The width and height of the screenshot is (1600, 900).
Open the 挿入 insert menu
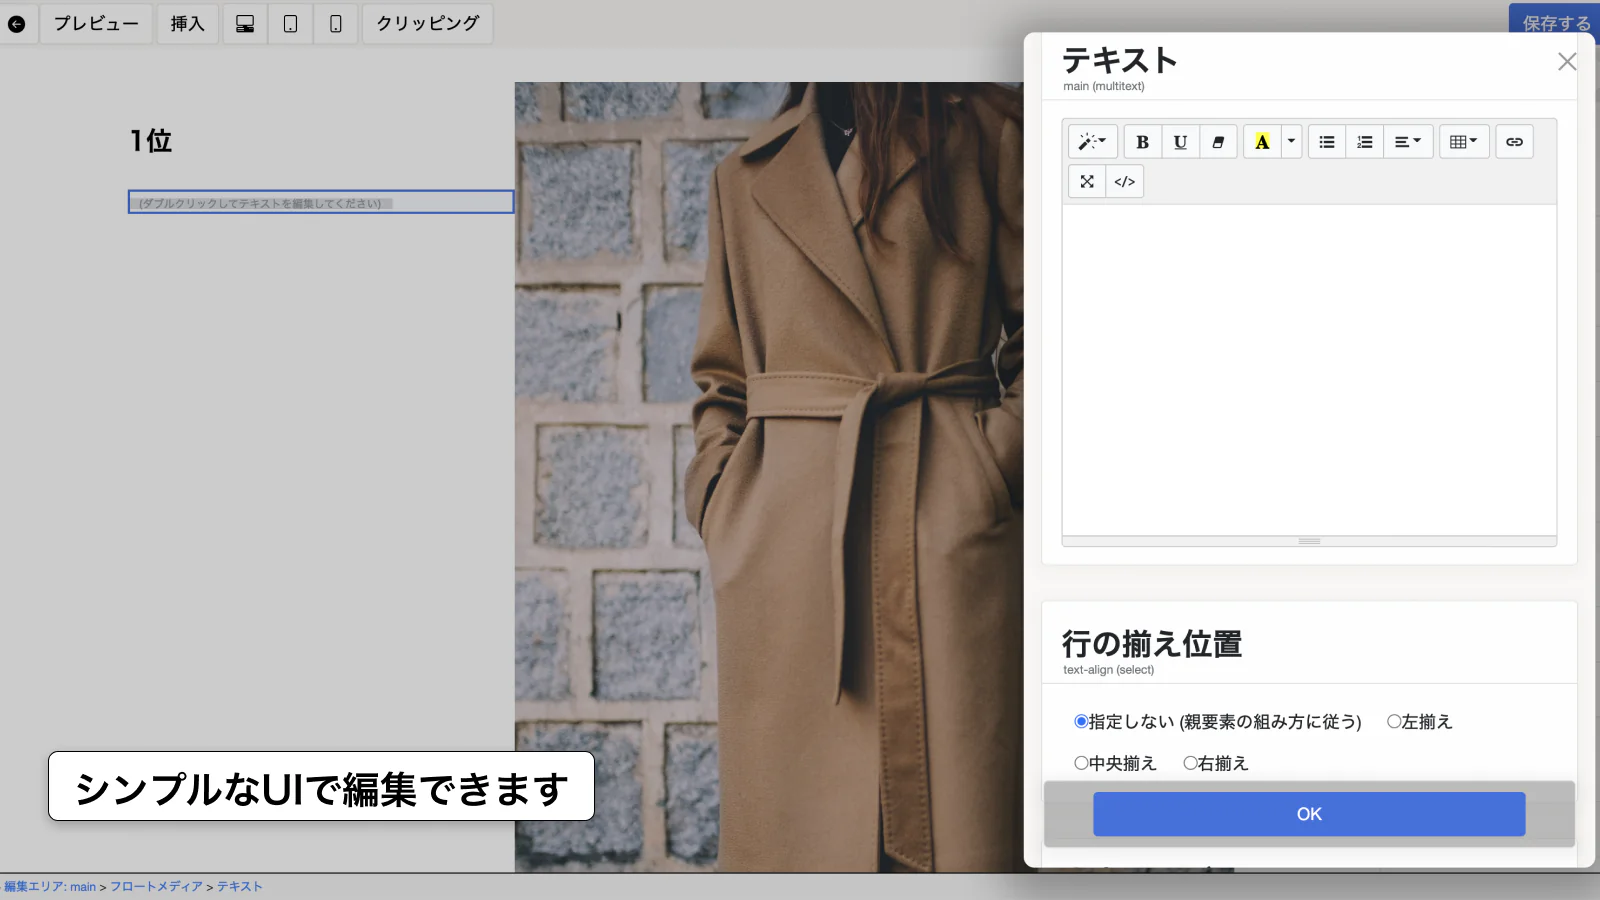187,24
